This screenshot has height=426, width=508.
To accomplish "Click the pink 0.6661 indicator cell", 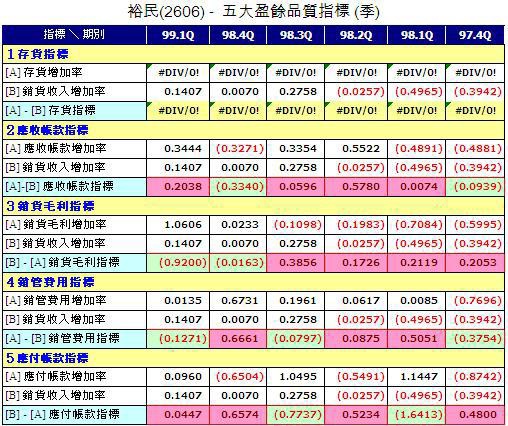I will (x=238, y=339).
